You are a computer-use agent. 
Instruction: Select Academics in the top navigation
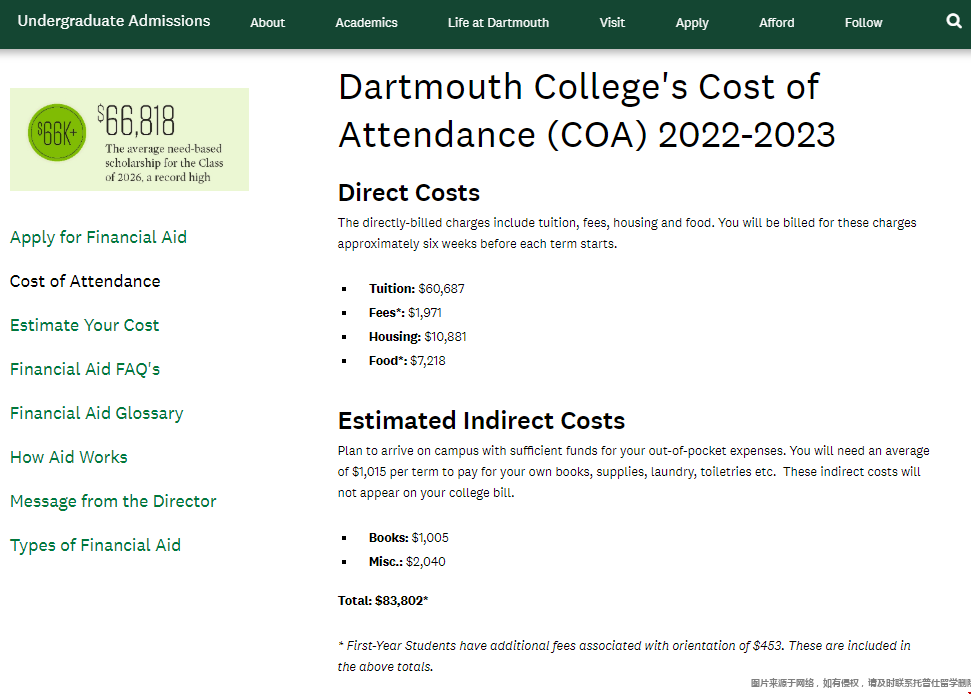tap(366, 23)
